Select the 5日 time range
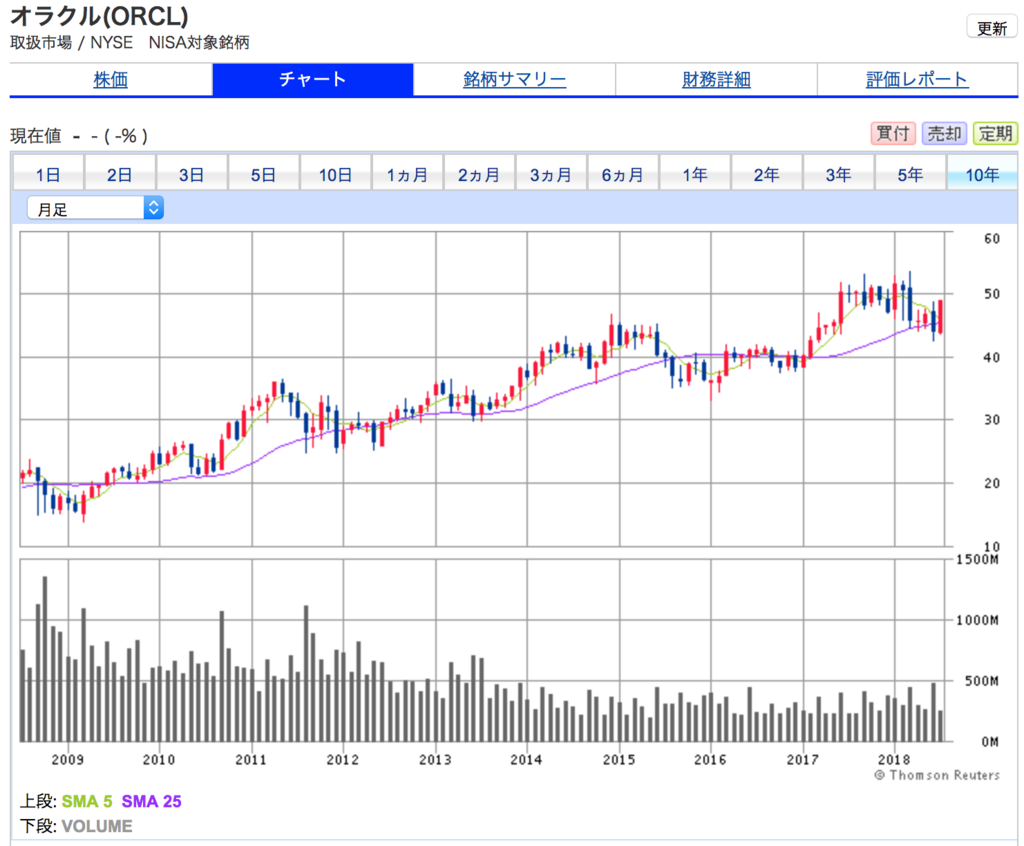Image resolution: width=1024 pixels, height=846 pixels. 263,172
